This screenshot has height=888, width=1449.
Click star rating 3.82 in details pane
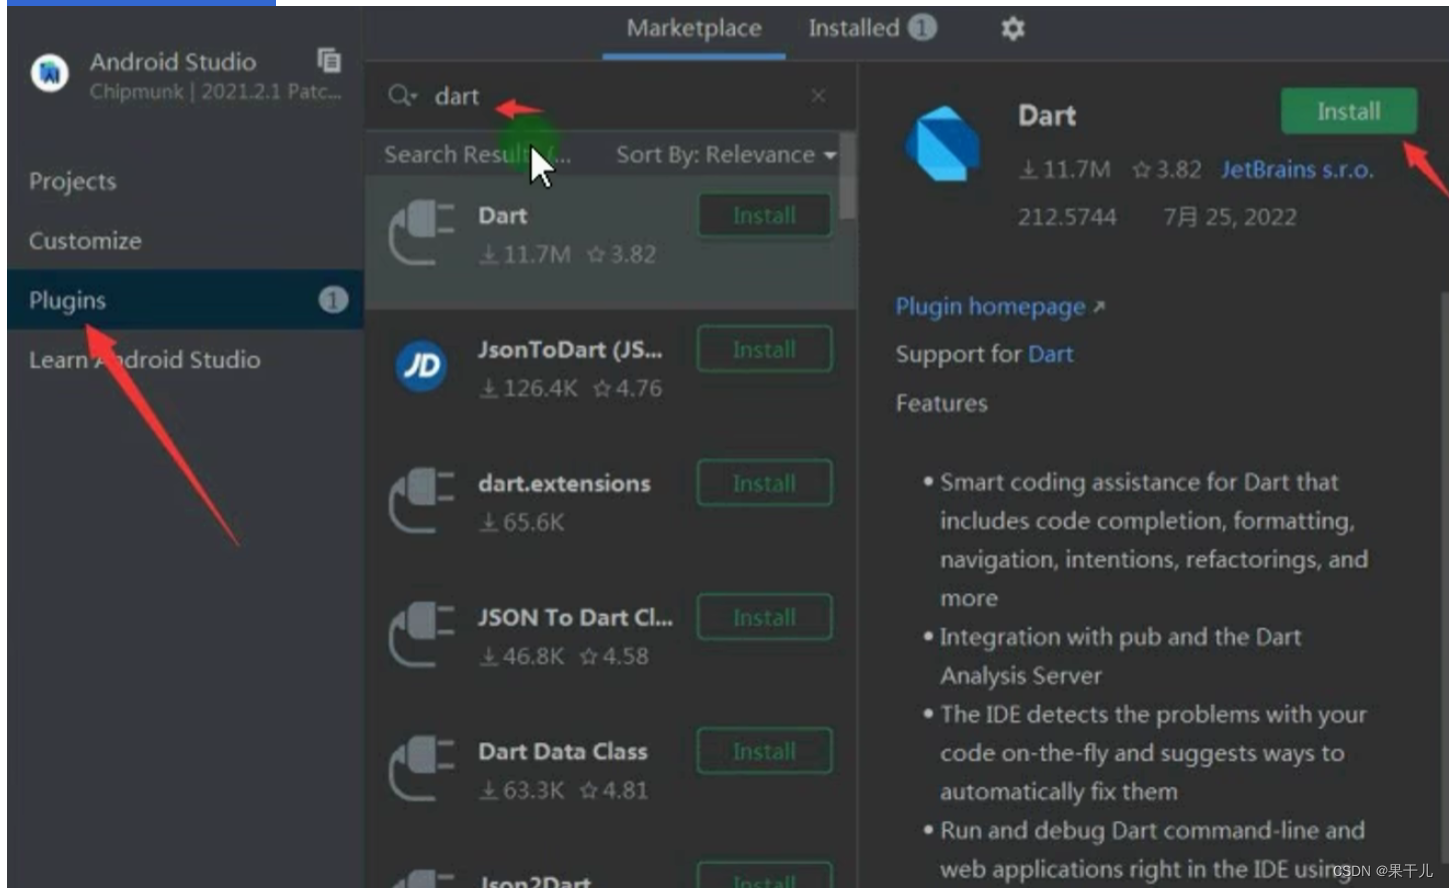(x=1166, y=170)
